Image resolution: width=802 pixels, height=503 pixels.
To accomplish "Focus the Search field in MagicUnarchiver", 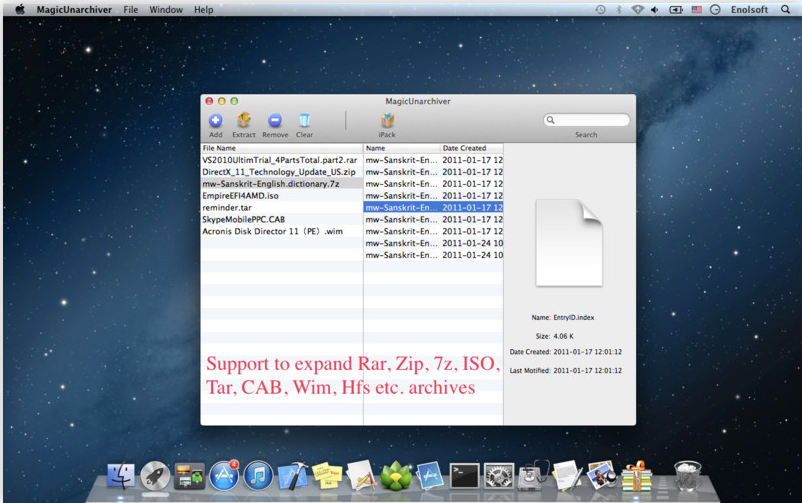I will pyautogui.click(x=586, y=120).
